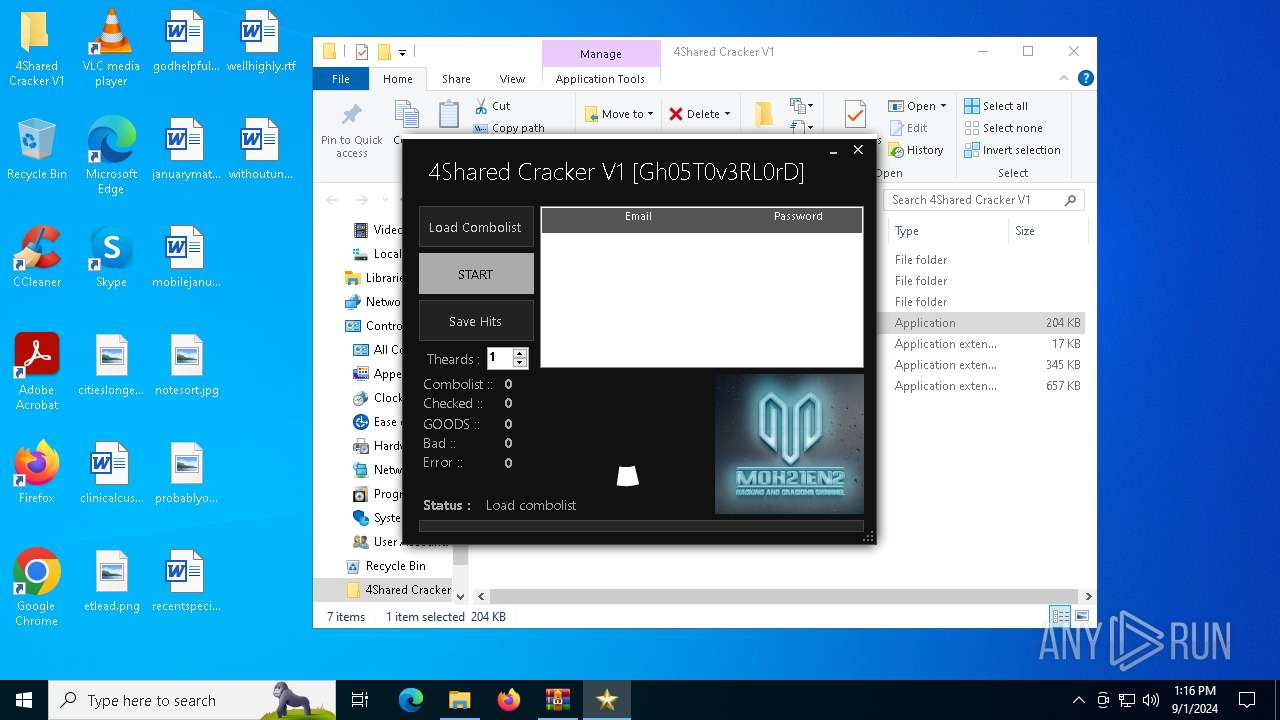Click the Load Combolist button
Viewport: 1280px width, 720px height.
[x=475, y=227]
